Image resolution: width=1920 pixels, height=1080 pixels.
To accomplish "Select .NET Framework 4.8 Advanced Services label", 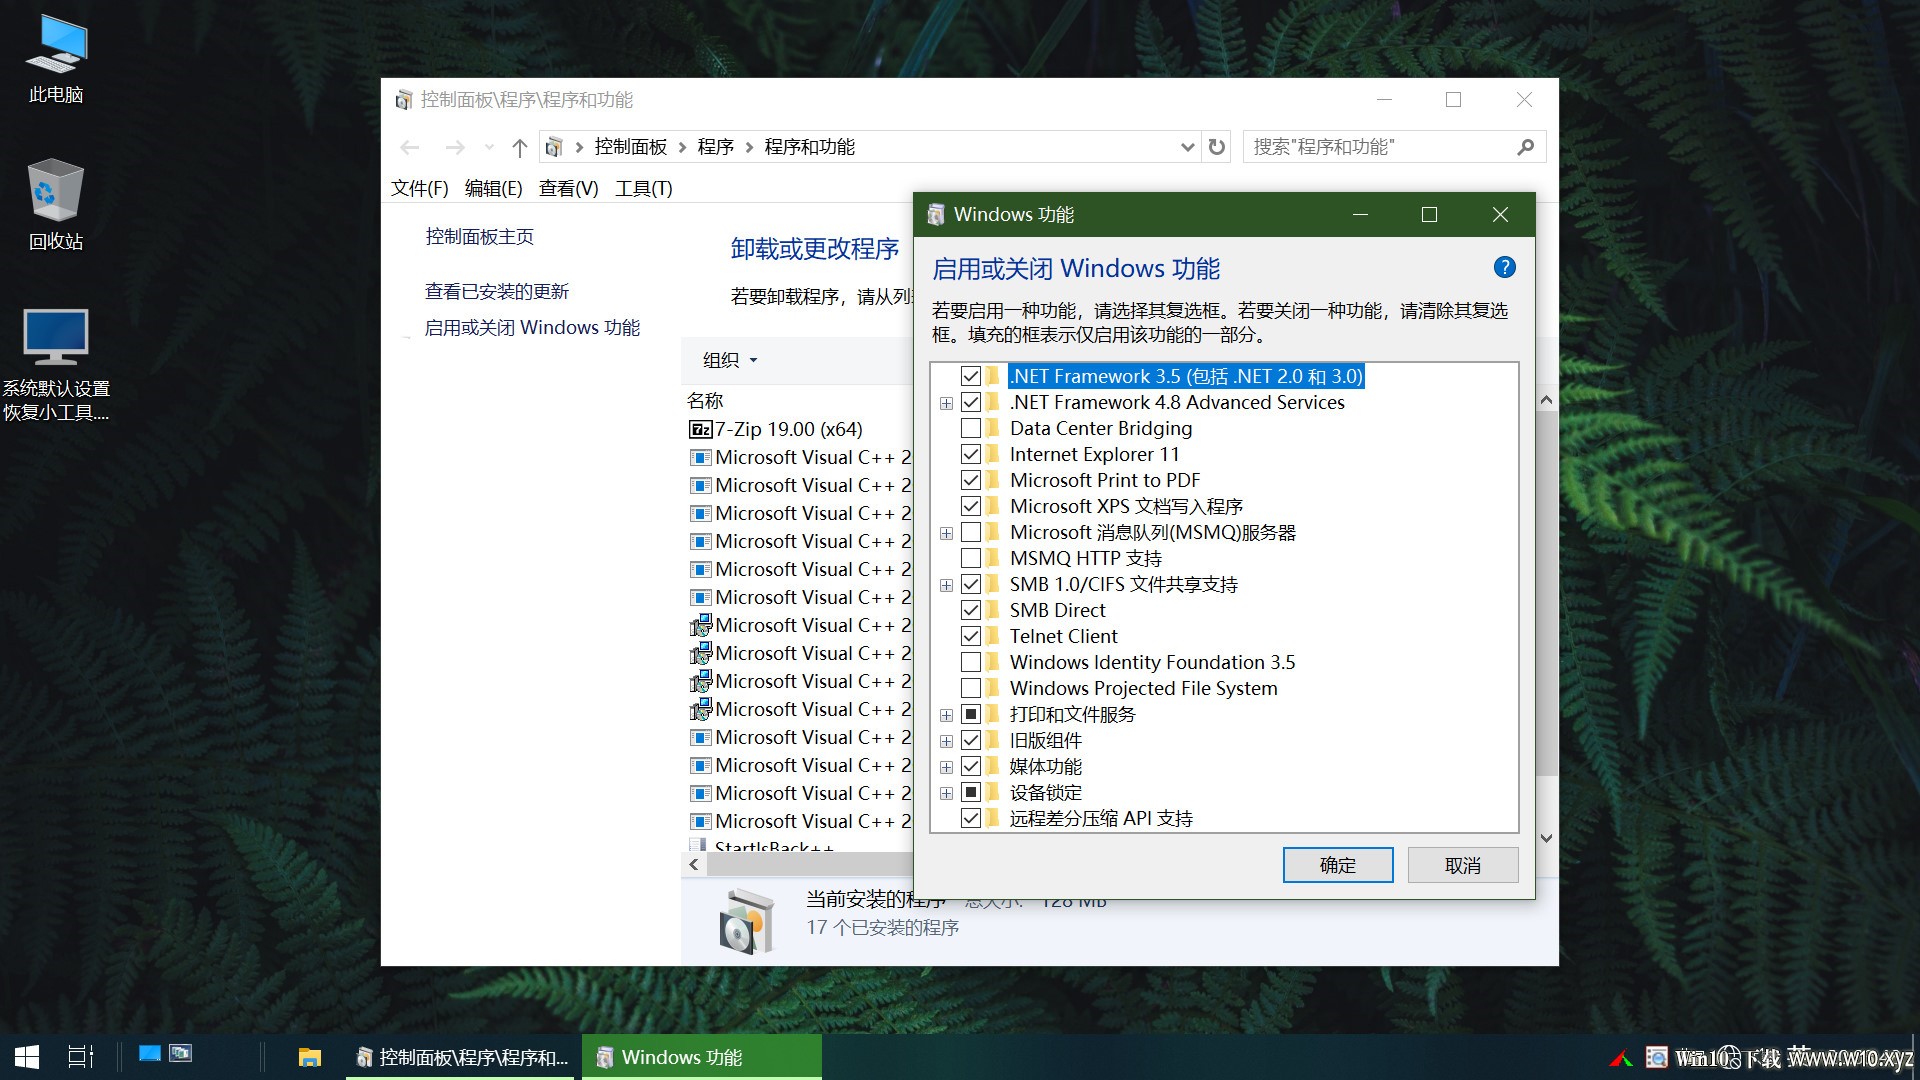I will 1177,402.
